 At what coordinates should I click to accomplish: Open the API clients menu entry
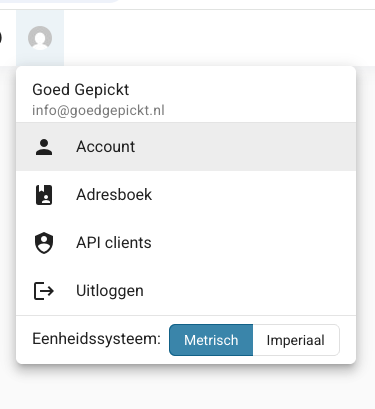pyautogui.click(x=186, y=243)
